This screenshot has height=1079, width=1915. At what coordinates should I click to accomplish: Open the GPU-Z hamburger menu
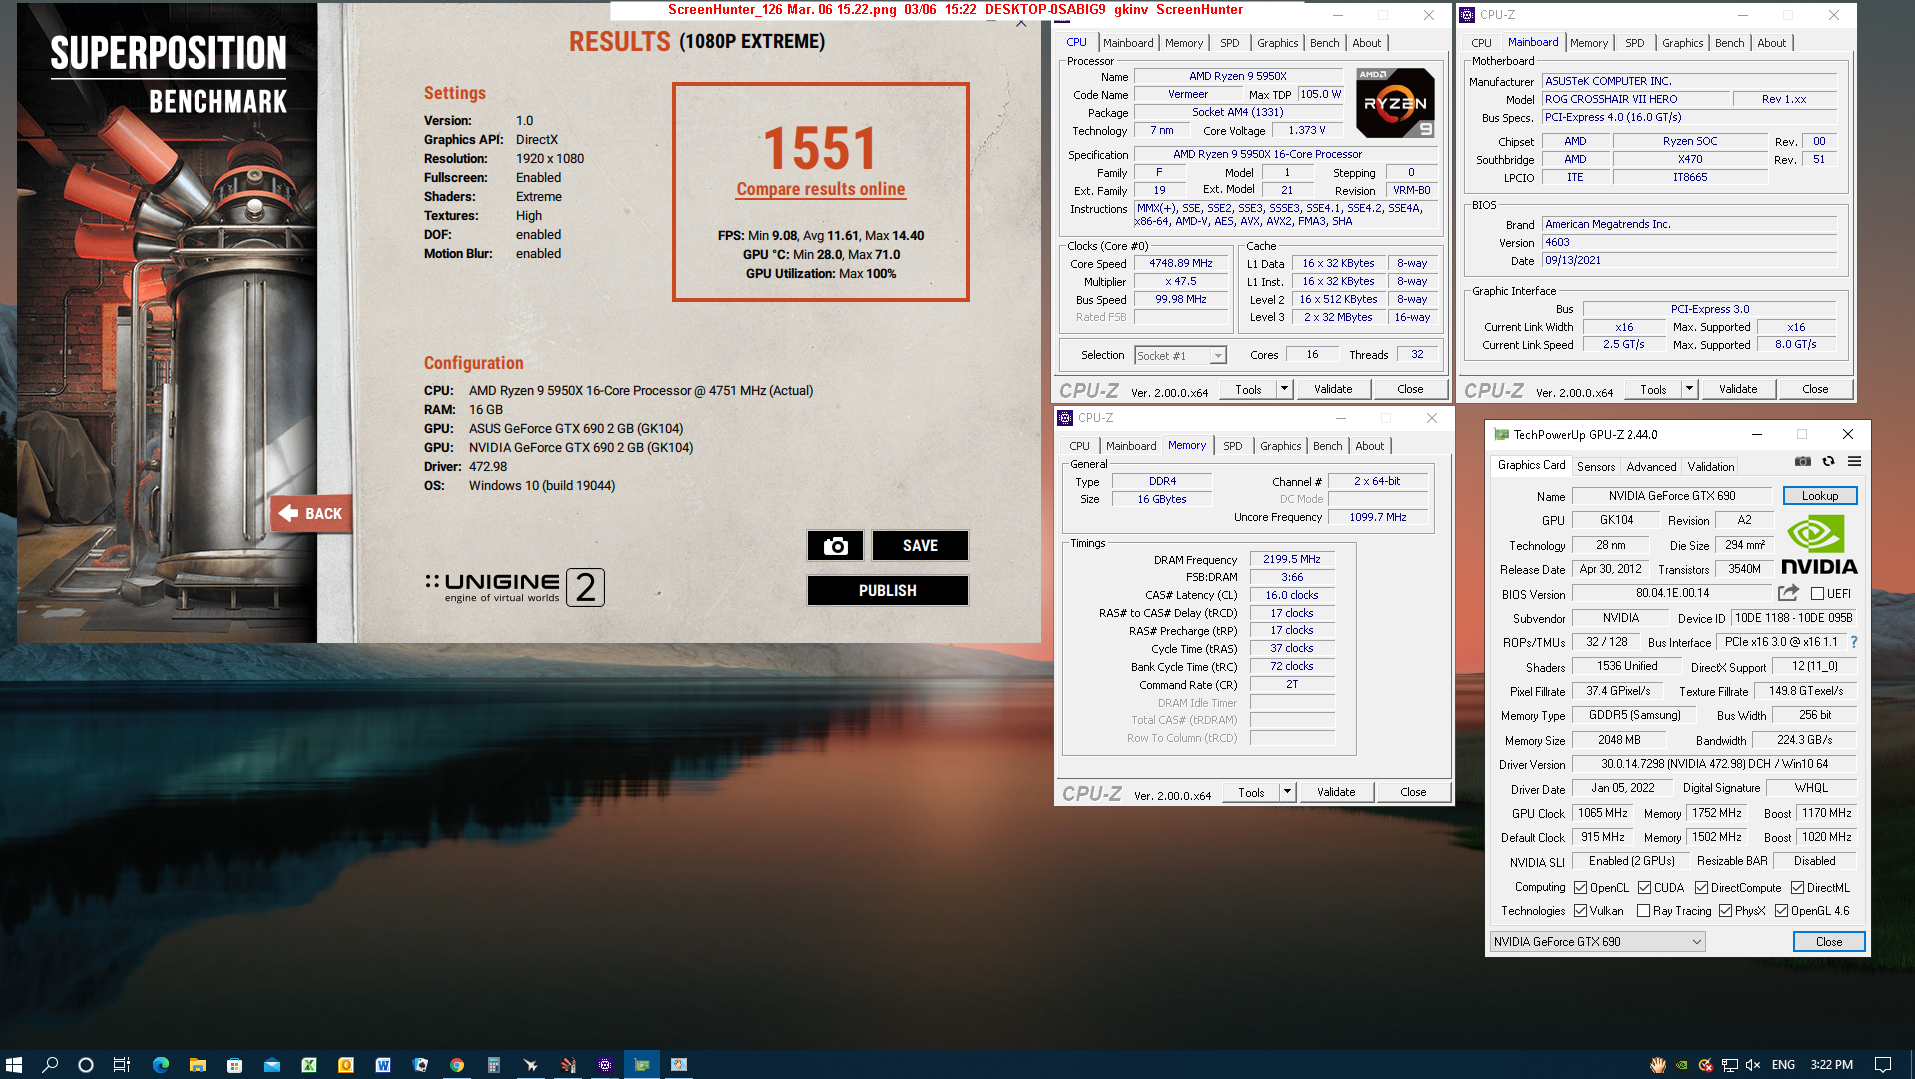coord(1854,461)
